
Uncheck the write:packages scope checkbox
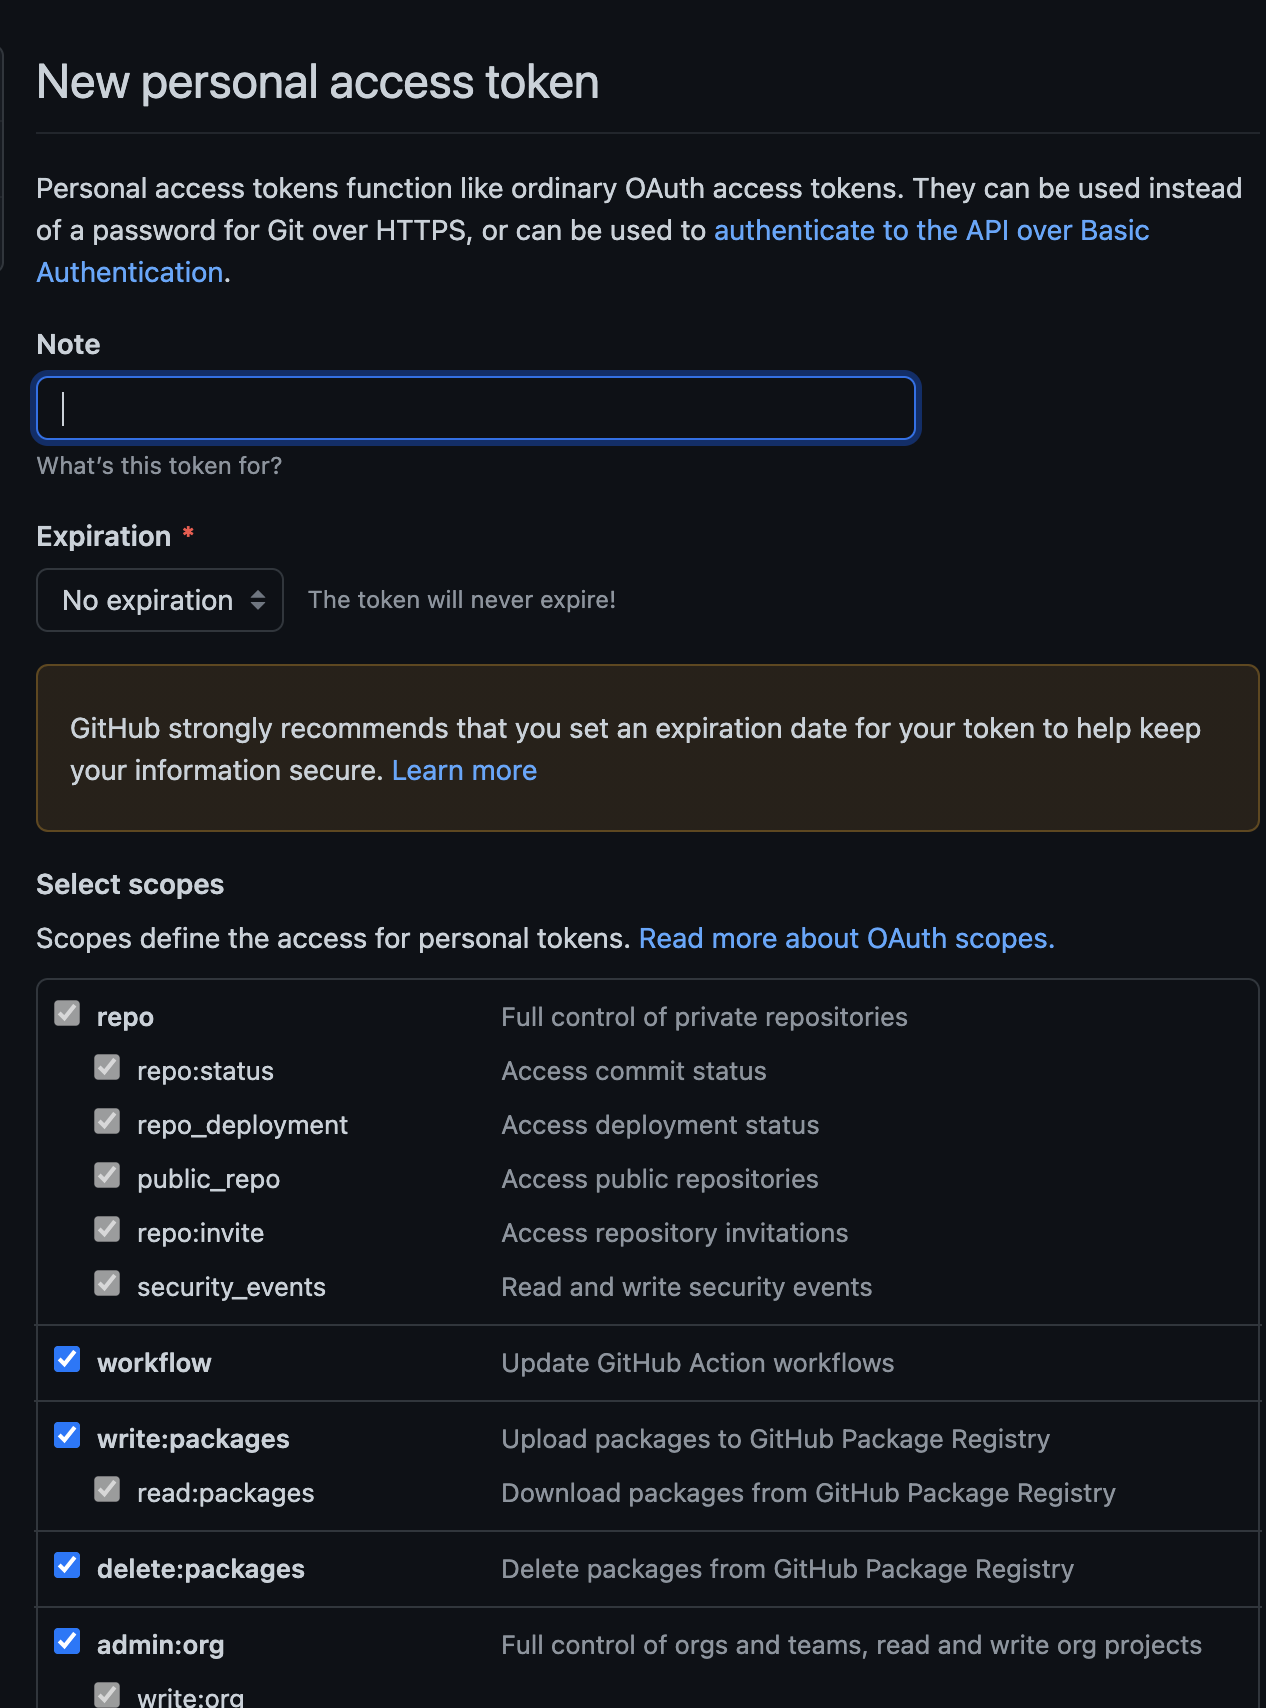point(67,1436)
